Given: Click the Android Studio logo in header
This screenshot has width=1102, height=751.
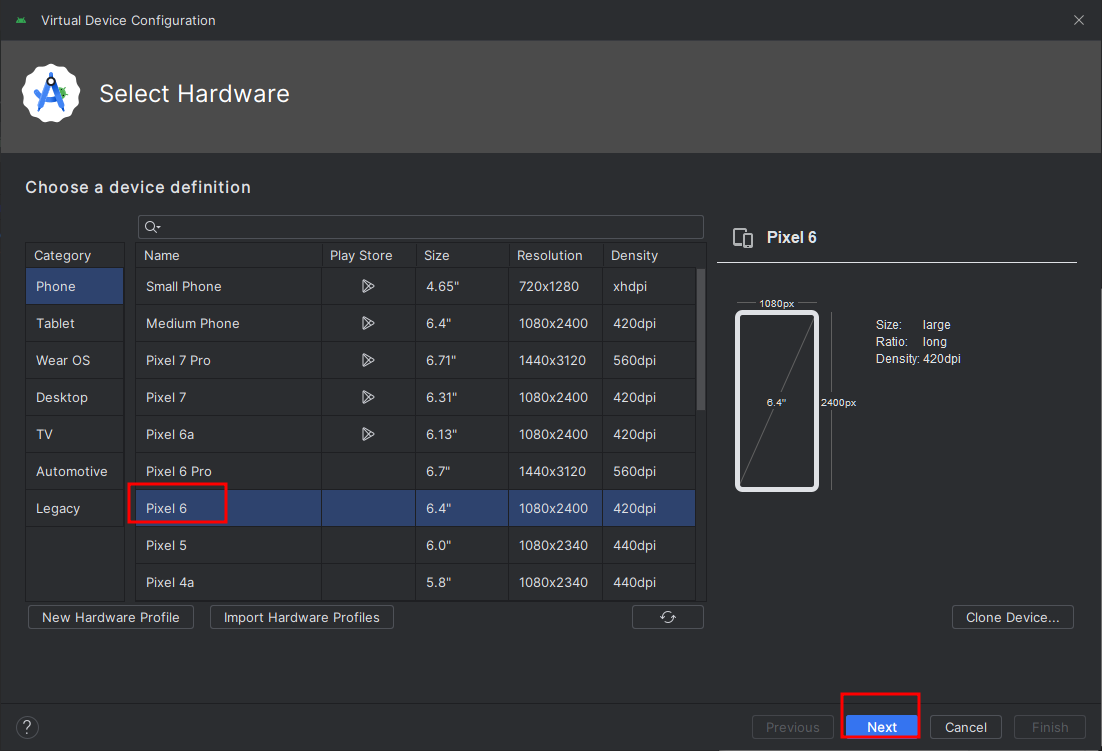Looking at the screenshot, I should coord(51,93).
